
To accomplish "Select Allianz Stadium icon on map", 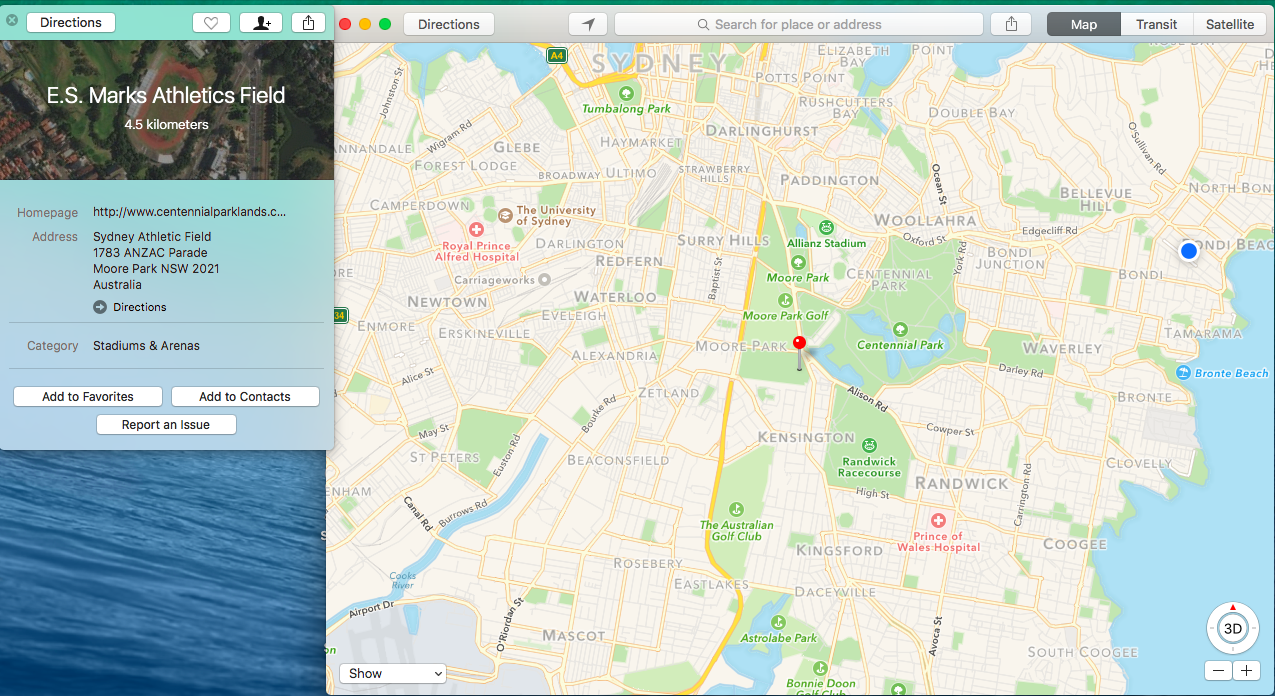I will tap(827, 227).
